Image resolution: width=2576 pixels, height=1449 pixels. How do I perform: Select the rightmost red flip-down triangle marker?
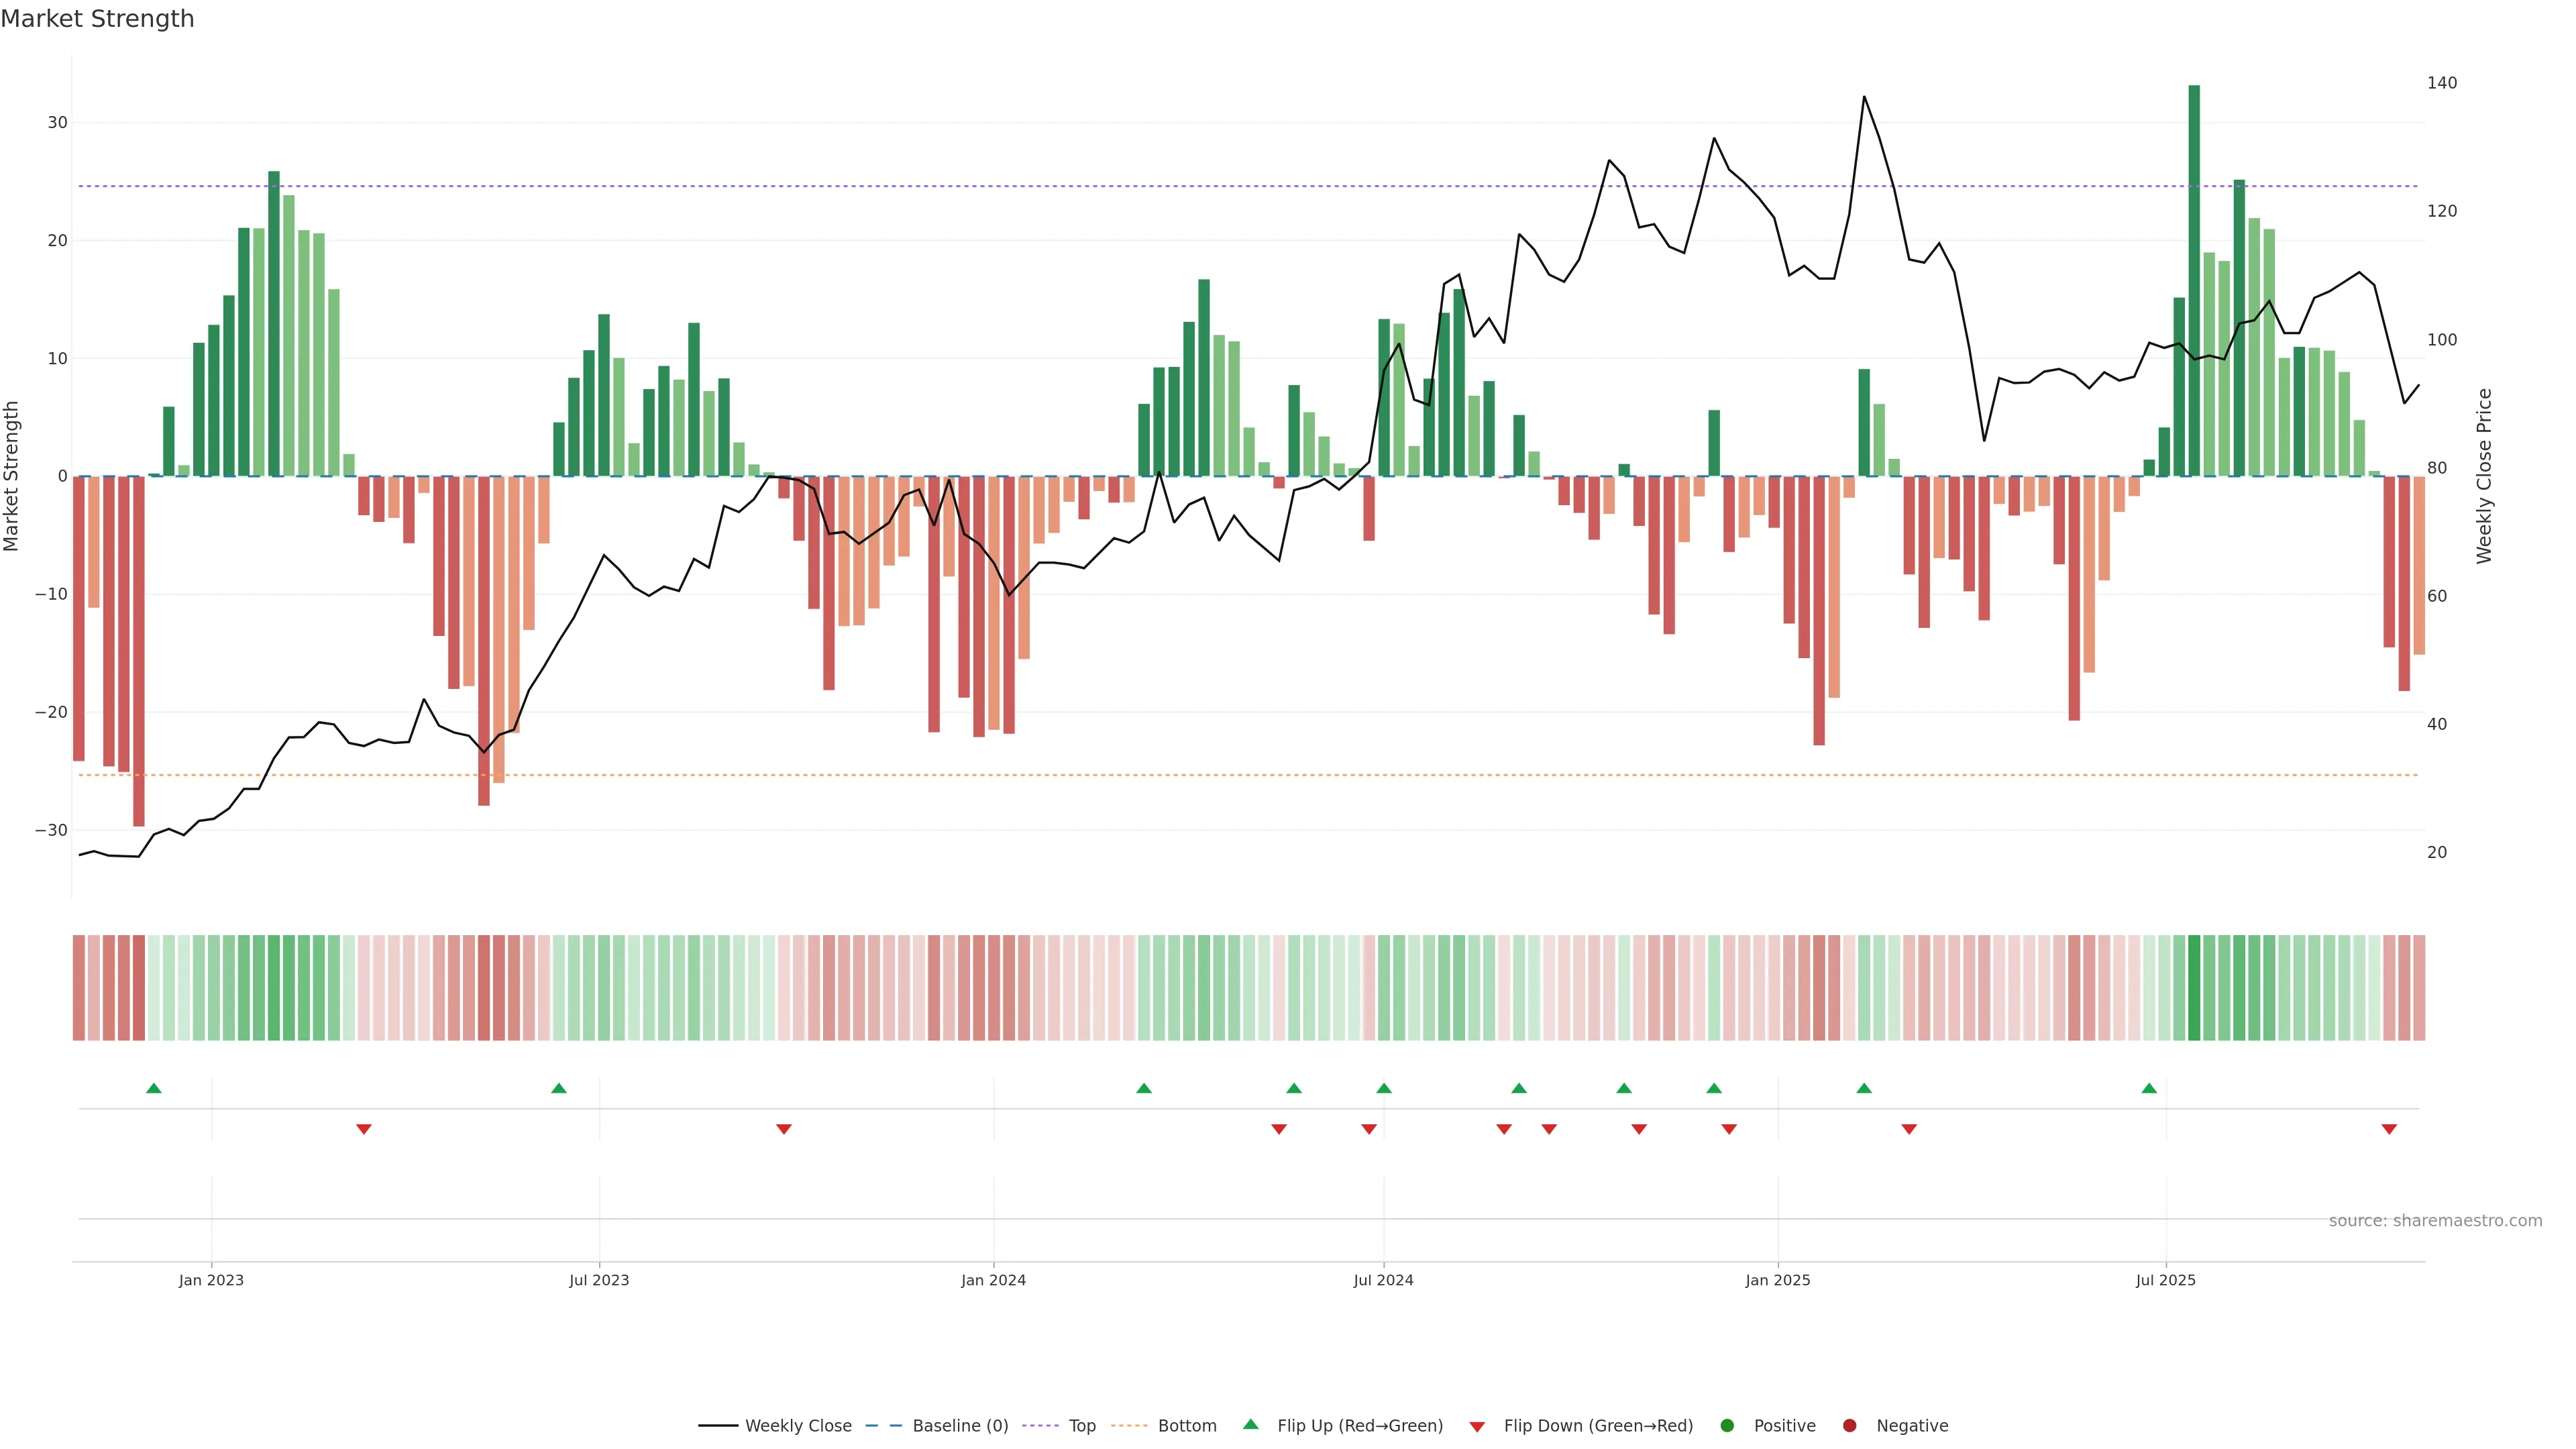[2389, 1129]
